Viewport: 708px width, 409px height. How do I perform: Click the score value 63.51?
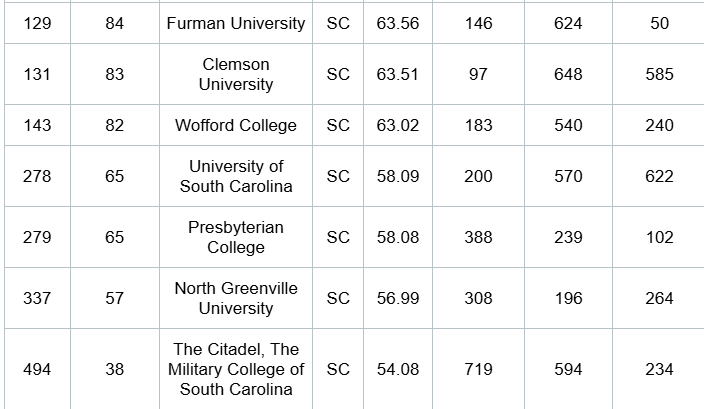pyautogui.click(x=398, y=74)
